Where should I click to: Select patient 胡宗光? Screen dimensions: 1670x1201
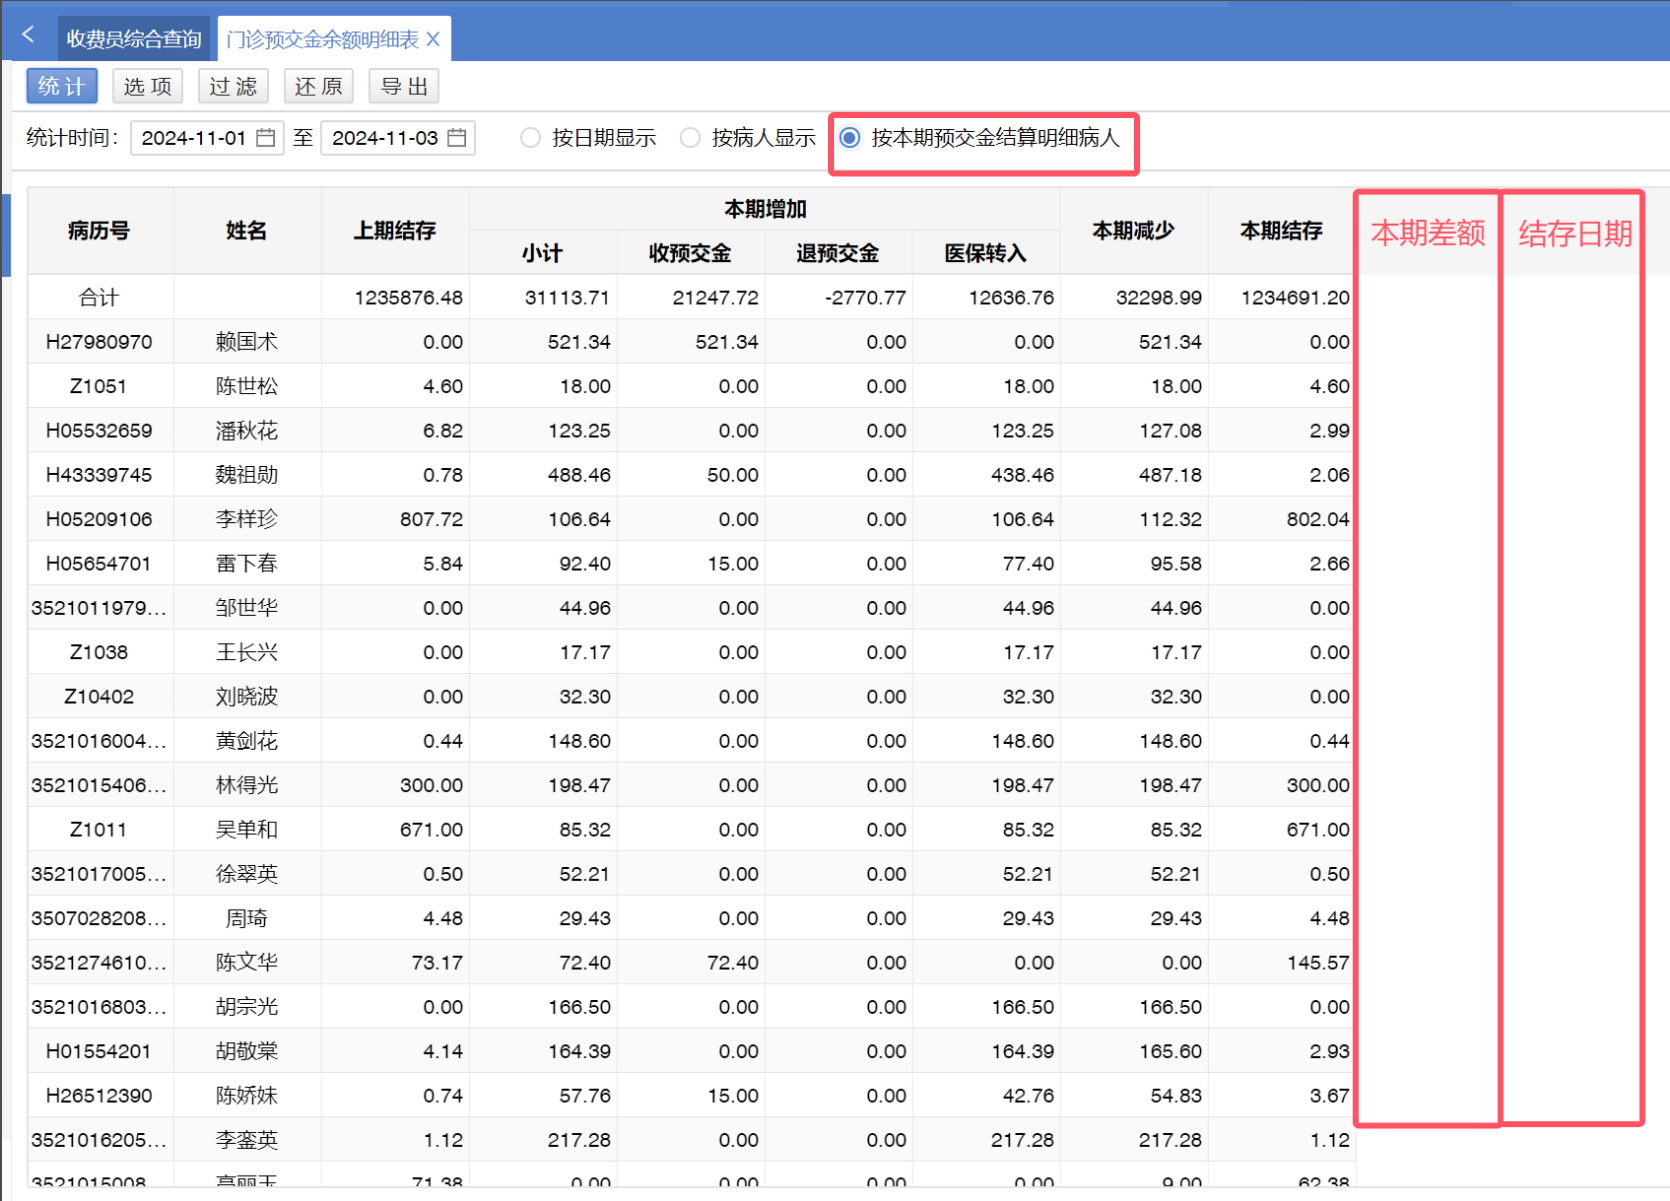[x=247, y=1007]
